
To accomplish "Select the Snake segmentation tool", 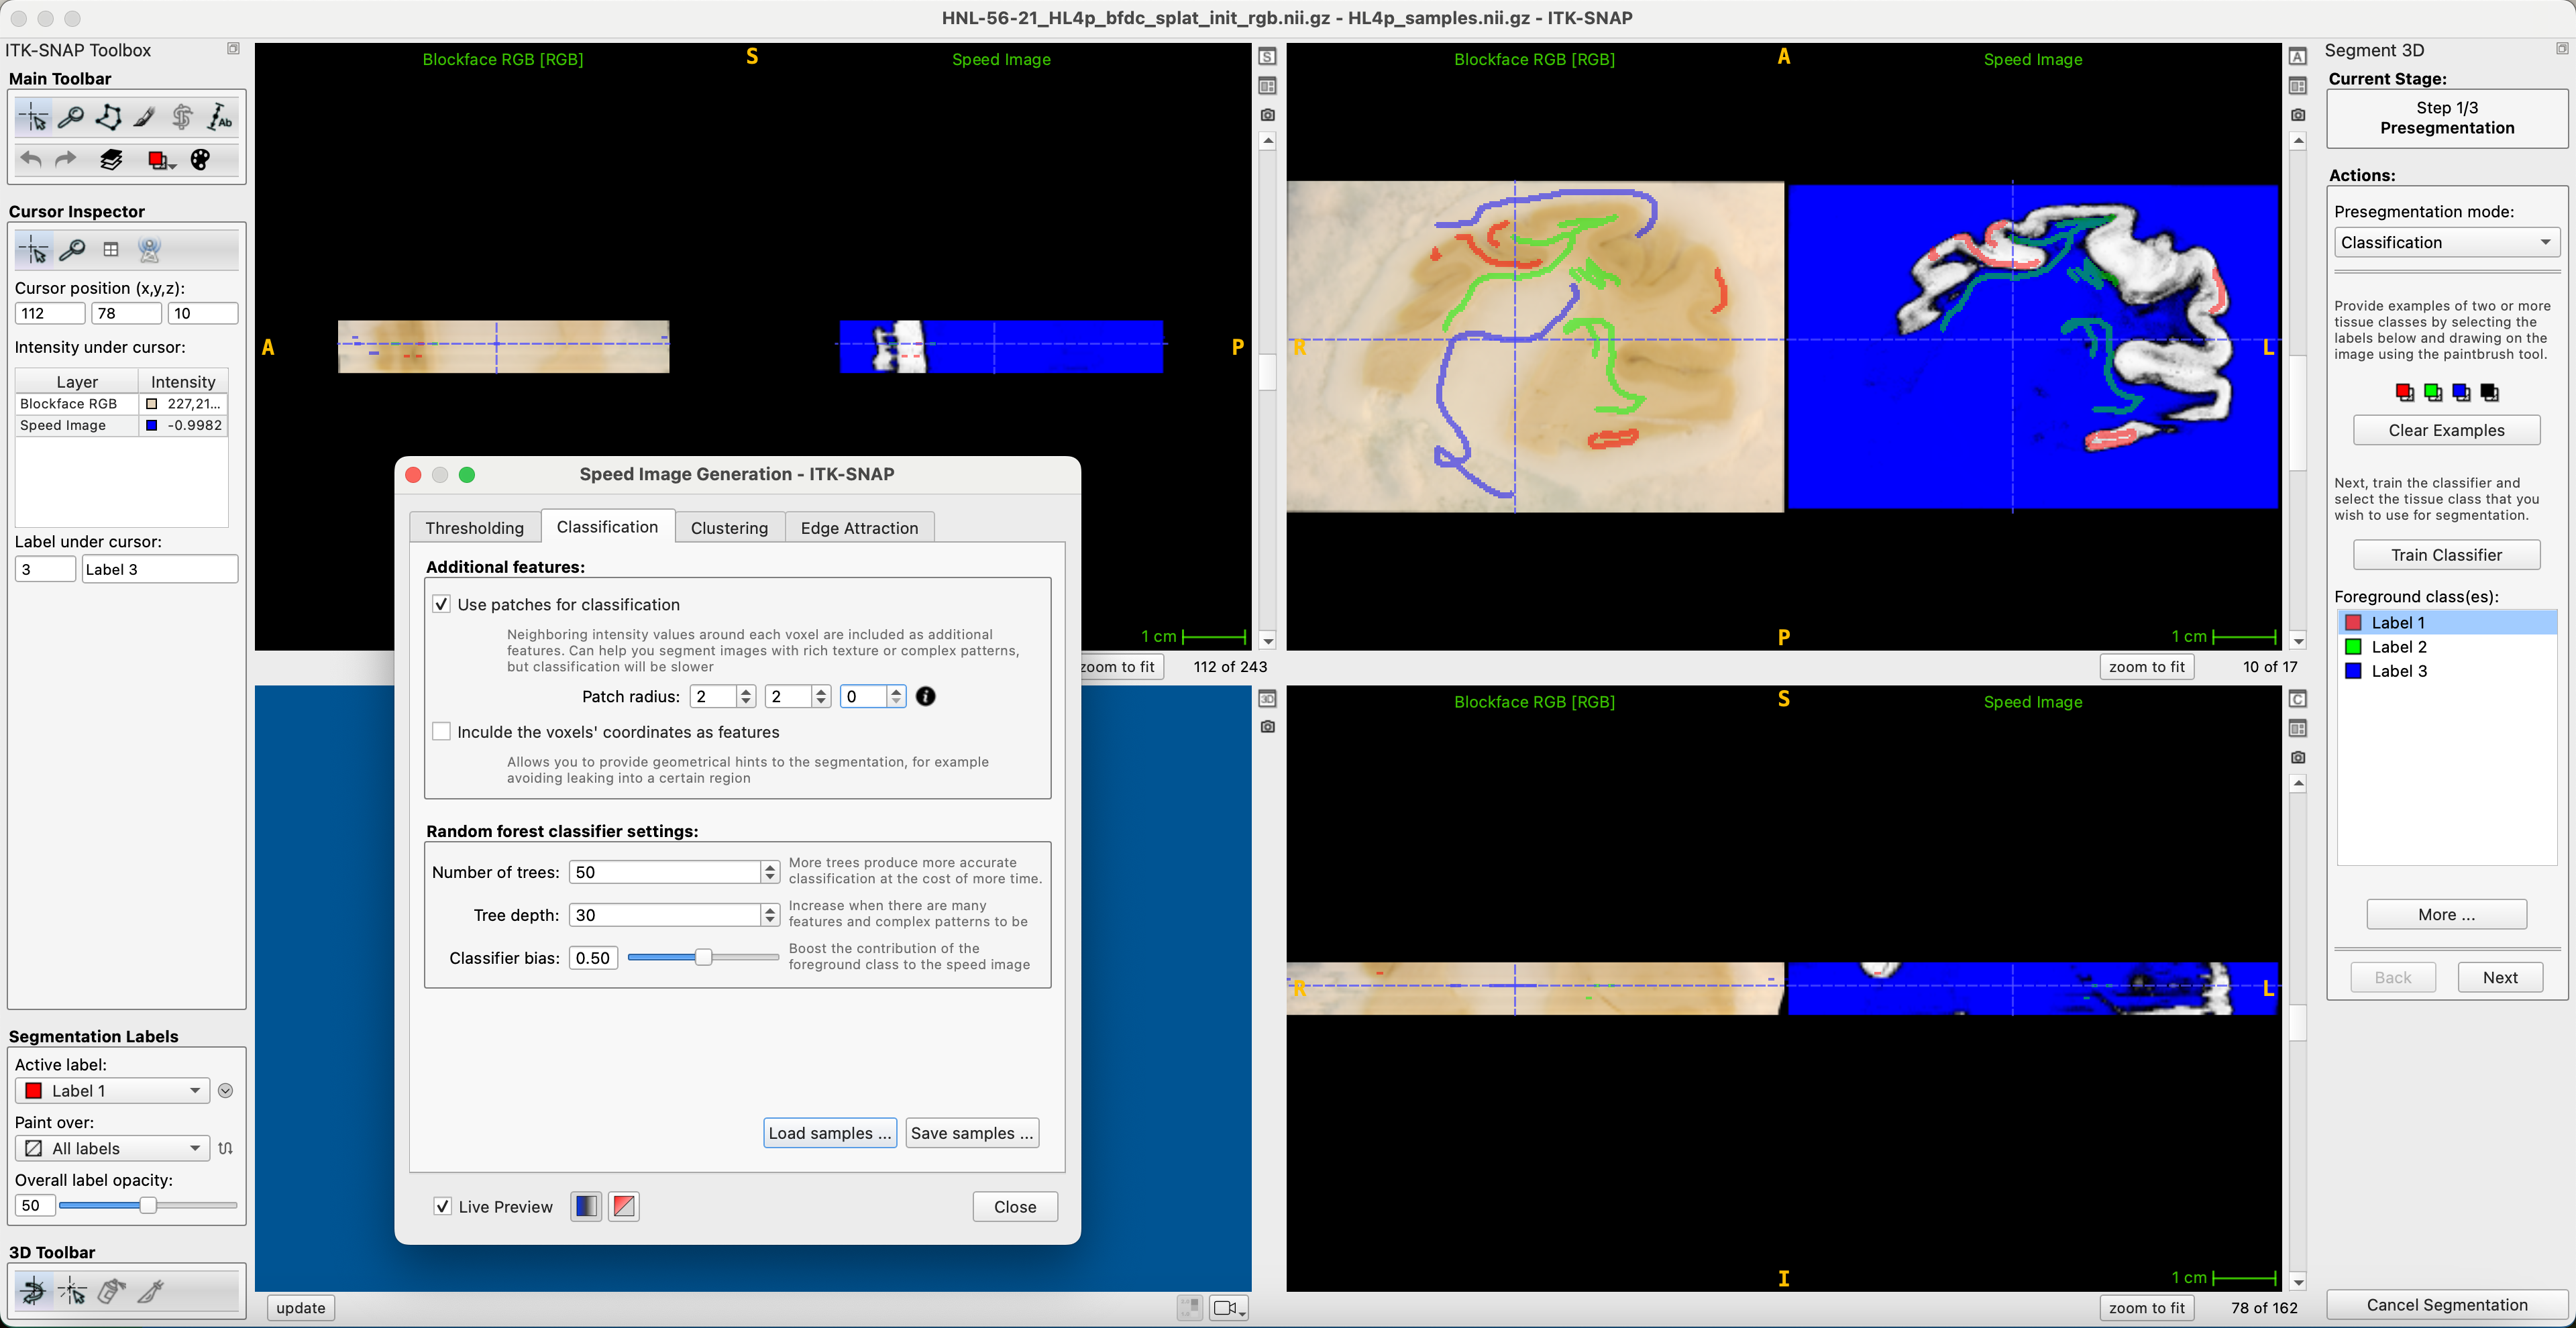I will point(182,118).
